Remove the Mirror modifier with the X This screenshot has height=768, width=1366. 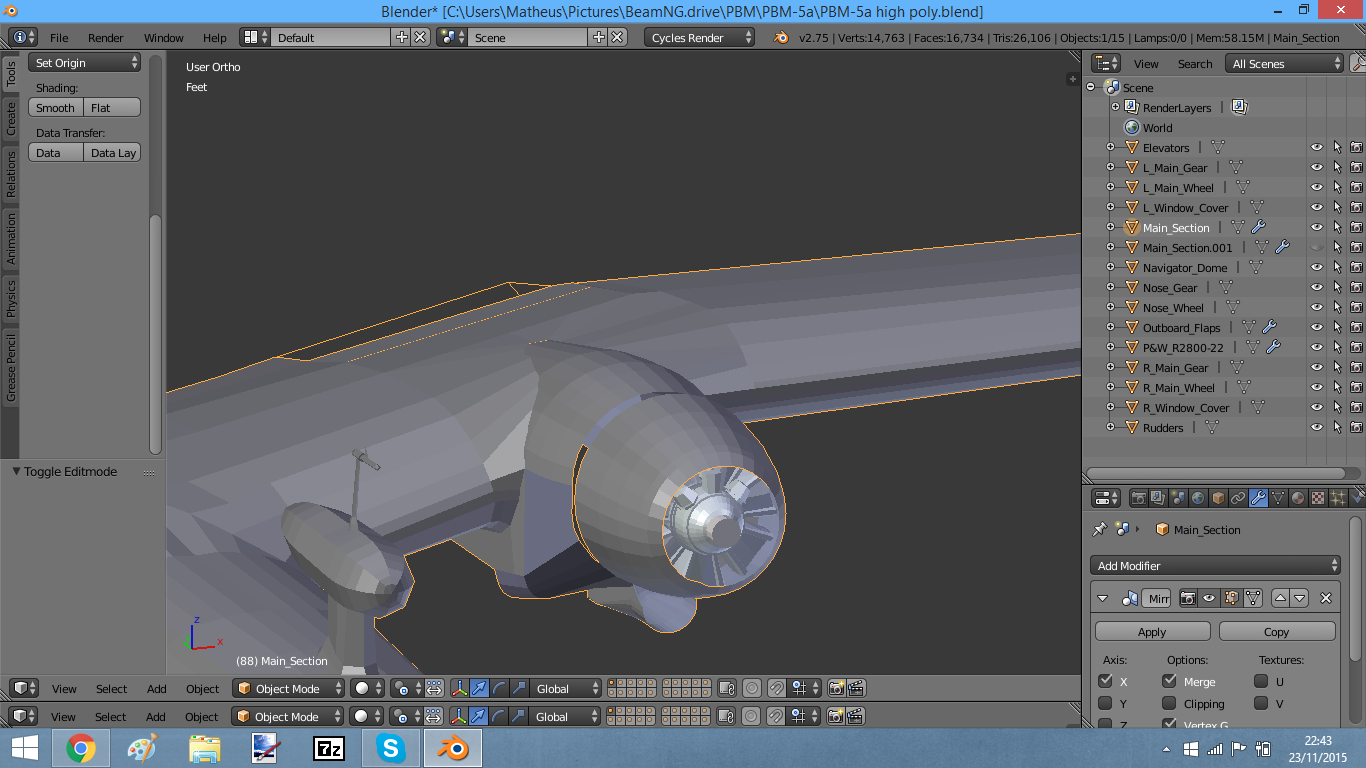click(x=1326, y=598)
